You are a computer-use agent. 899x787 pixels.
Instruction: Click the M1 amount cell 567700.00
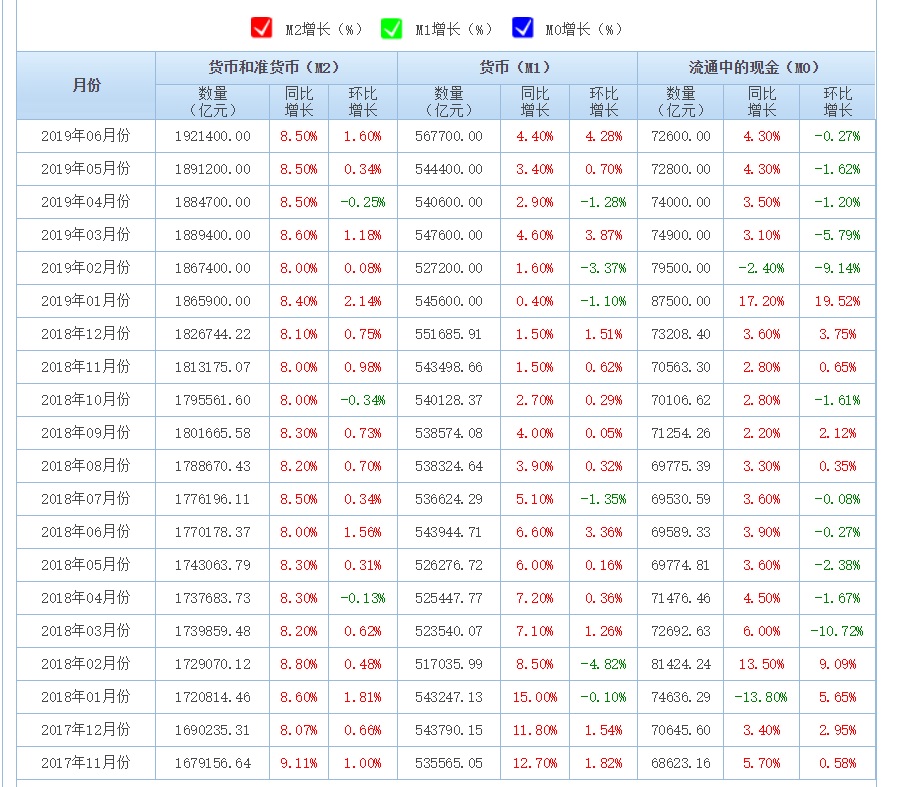click(x=449, y=136)
